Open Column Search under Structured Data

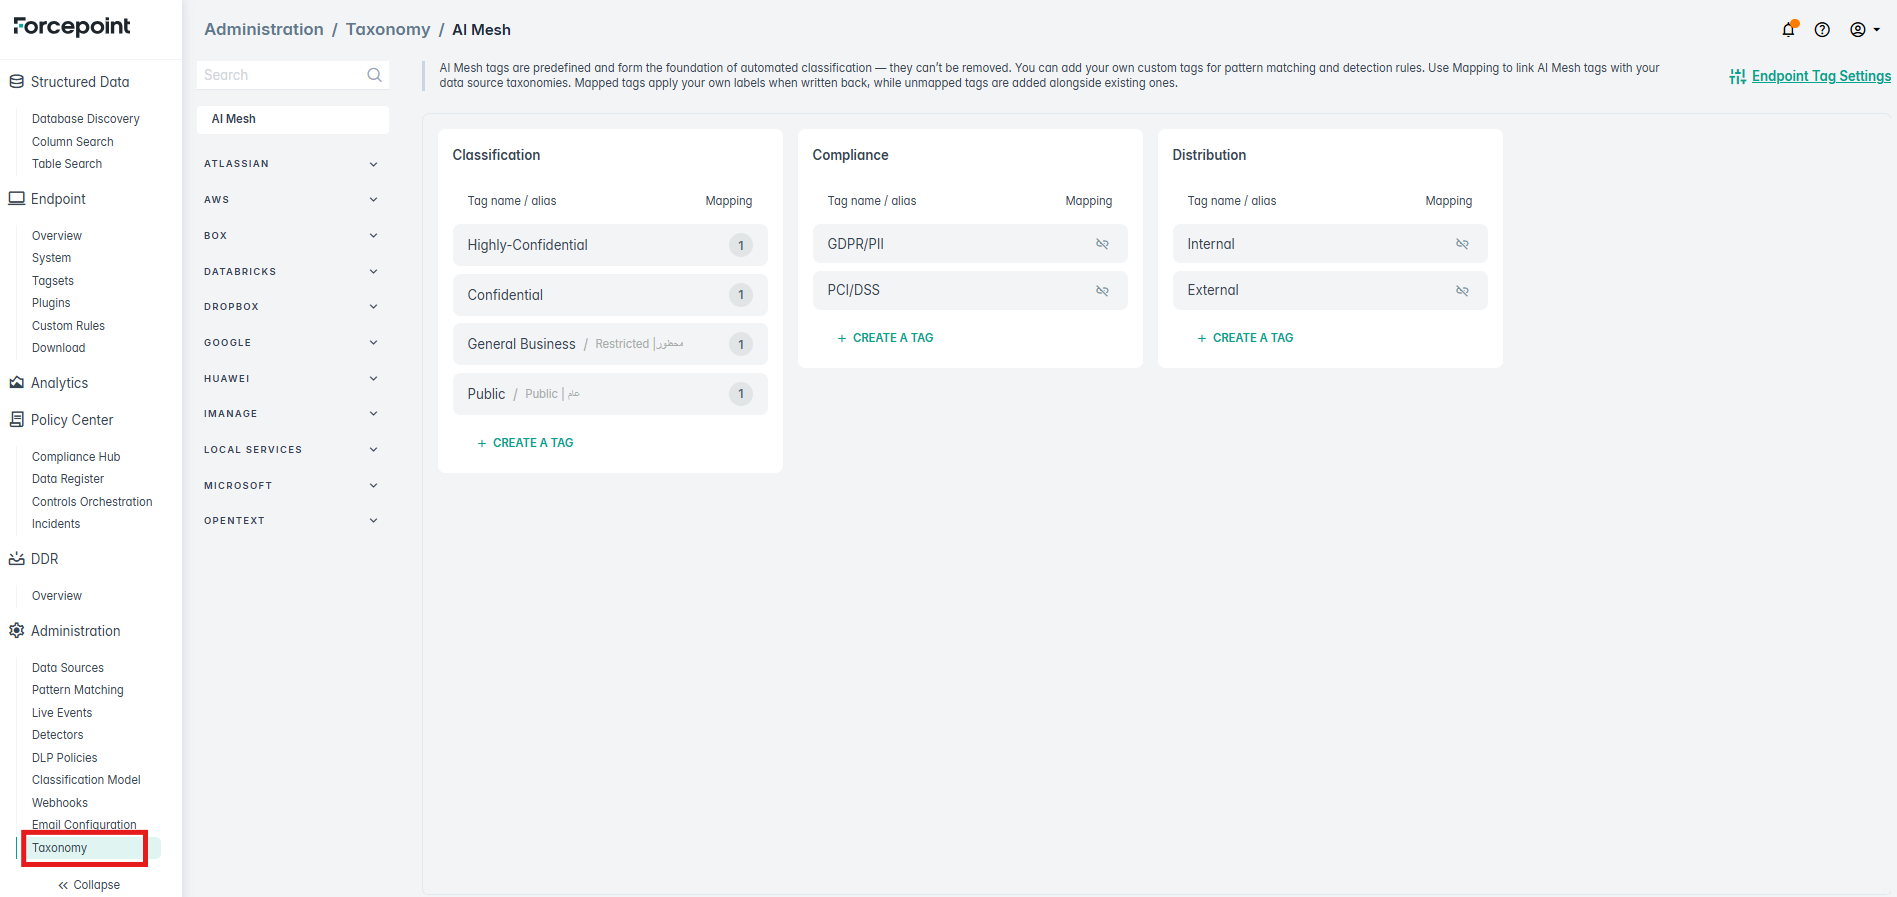[x=73, y=142]
